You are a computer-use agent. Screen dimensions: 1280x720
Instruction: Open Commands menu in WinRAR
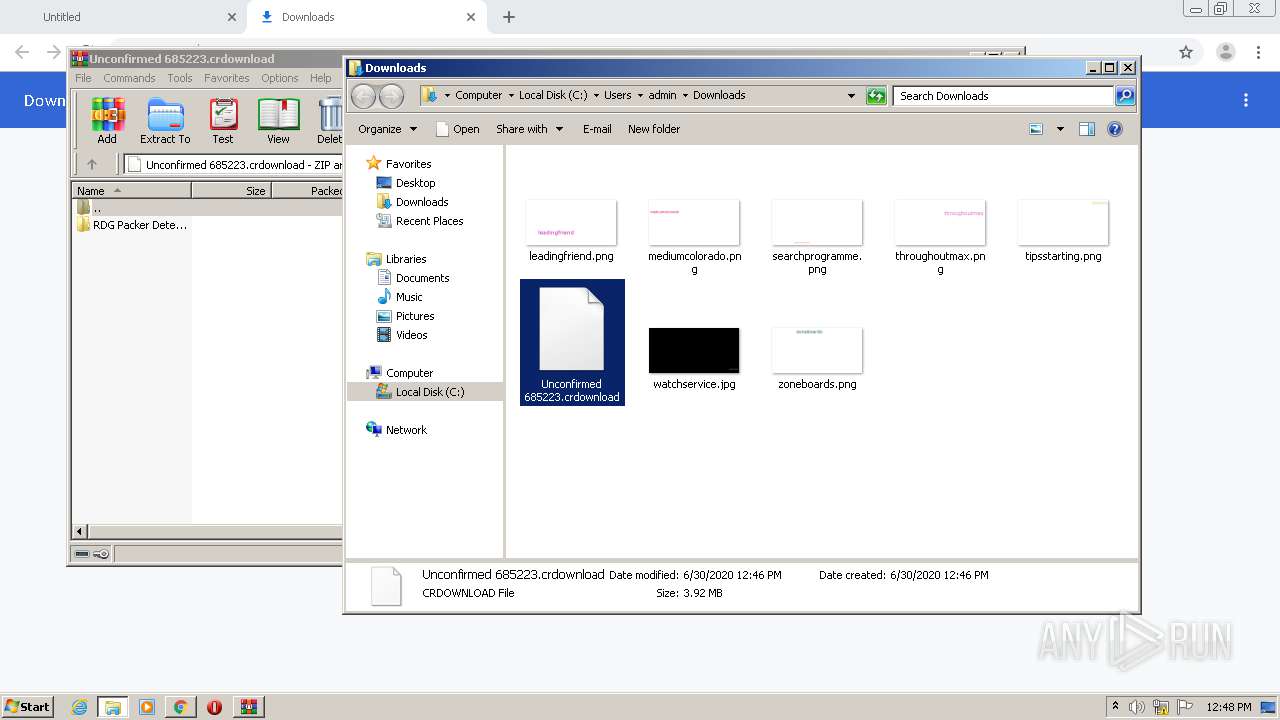(x=129, y=78)
